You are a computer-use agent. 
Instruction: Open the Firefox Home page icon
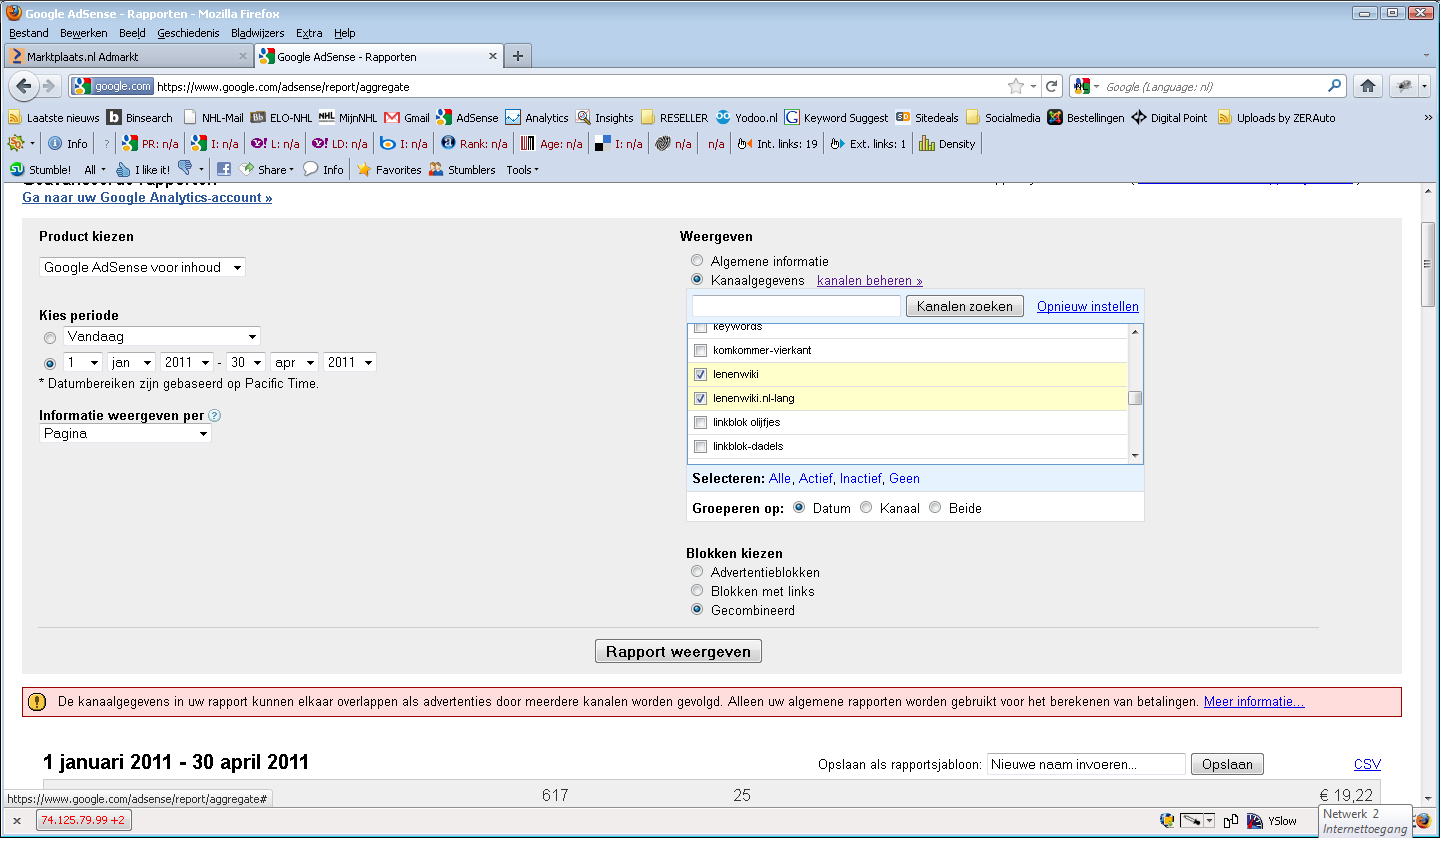1368,86
